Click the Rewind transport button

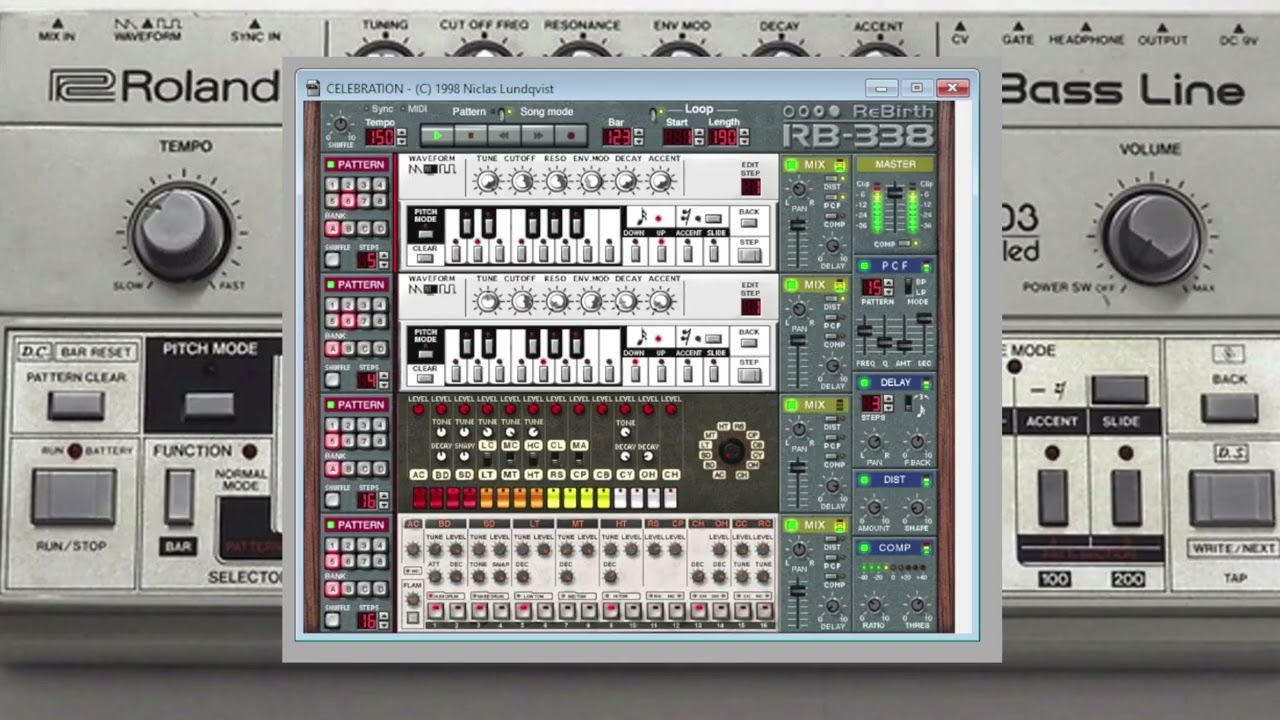tap(504, 135)
